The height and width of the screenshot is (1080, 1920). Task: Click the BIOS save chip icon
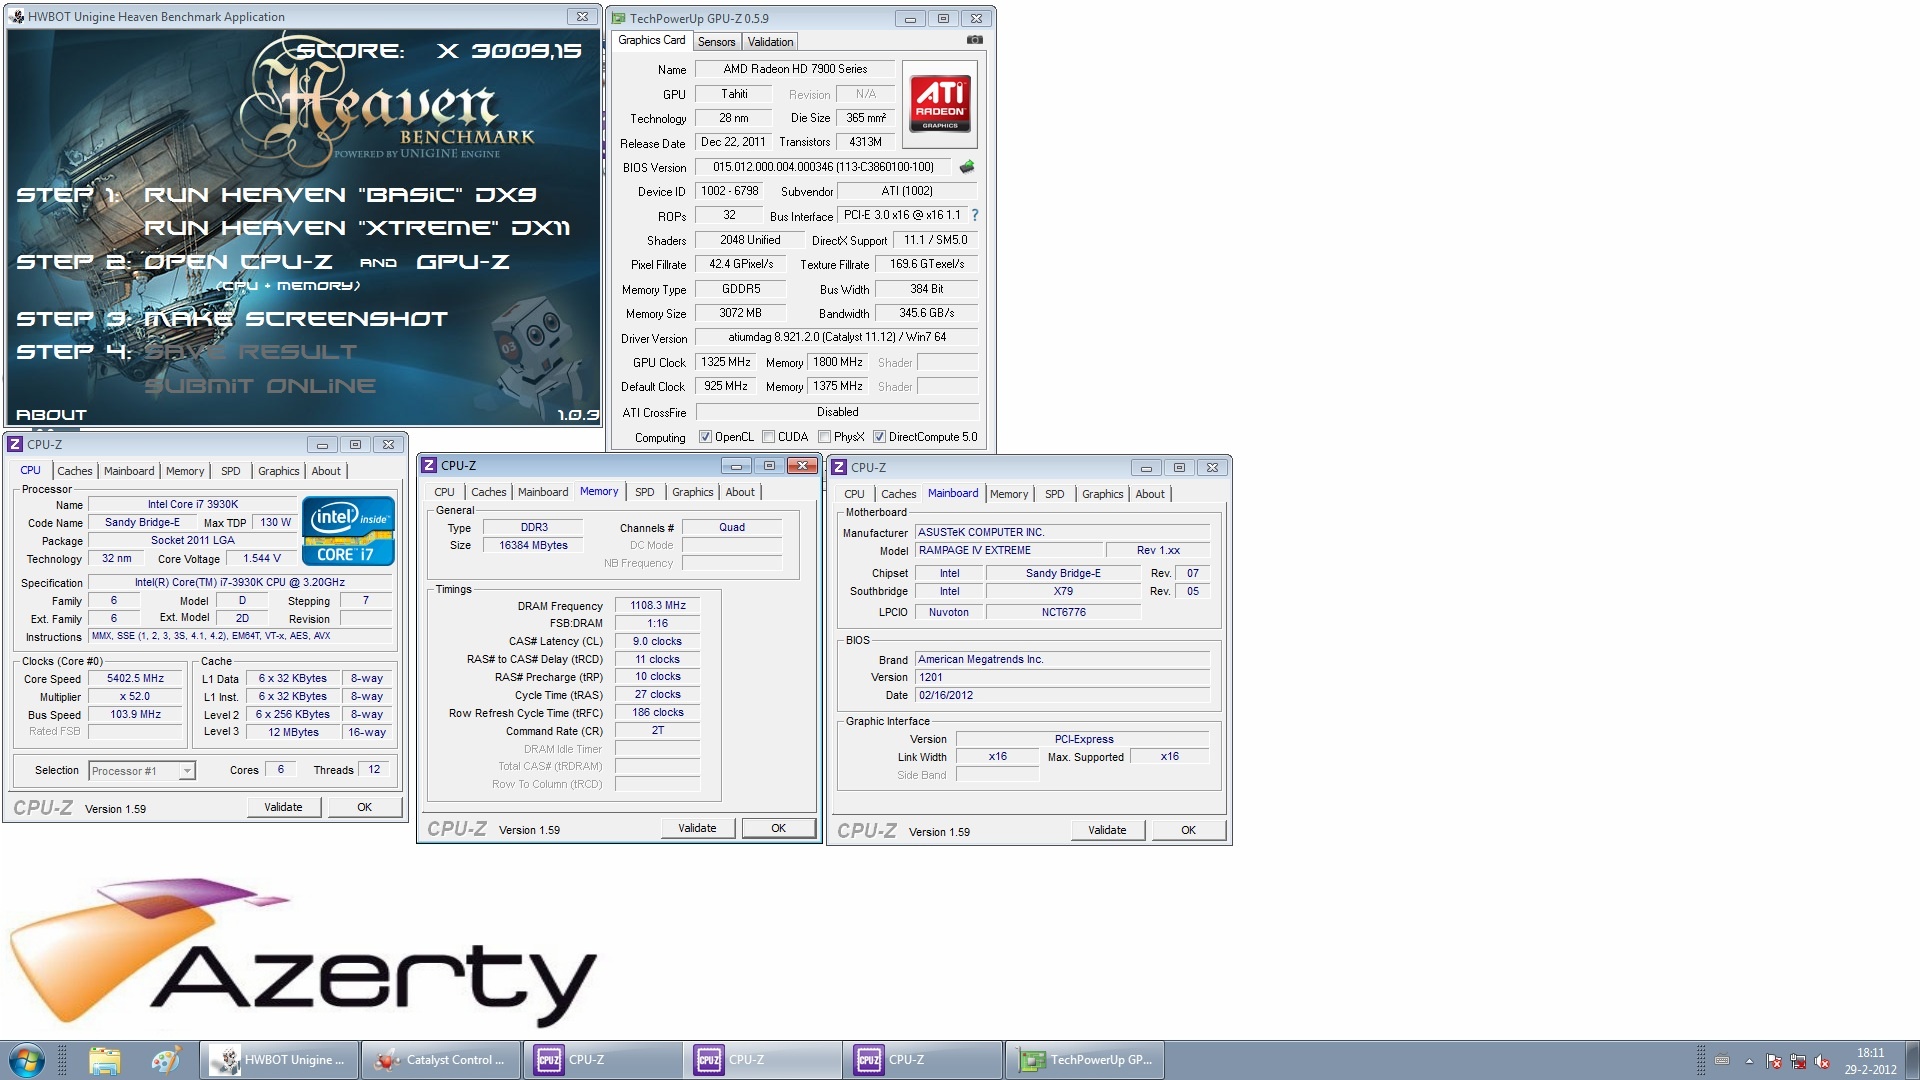[x=966, y=167]
